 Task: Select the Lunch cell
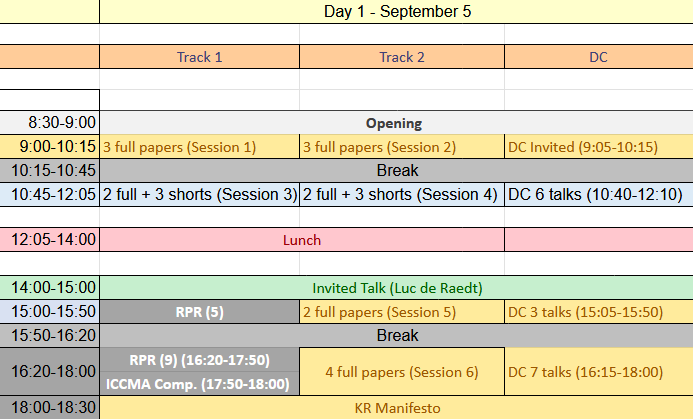[x=302, y=240]
